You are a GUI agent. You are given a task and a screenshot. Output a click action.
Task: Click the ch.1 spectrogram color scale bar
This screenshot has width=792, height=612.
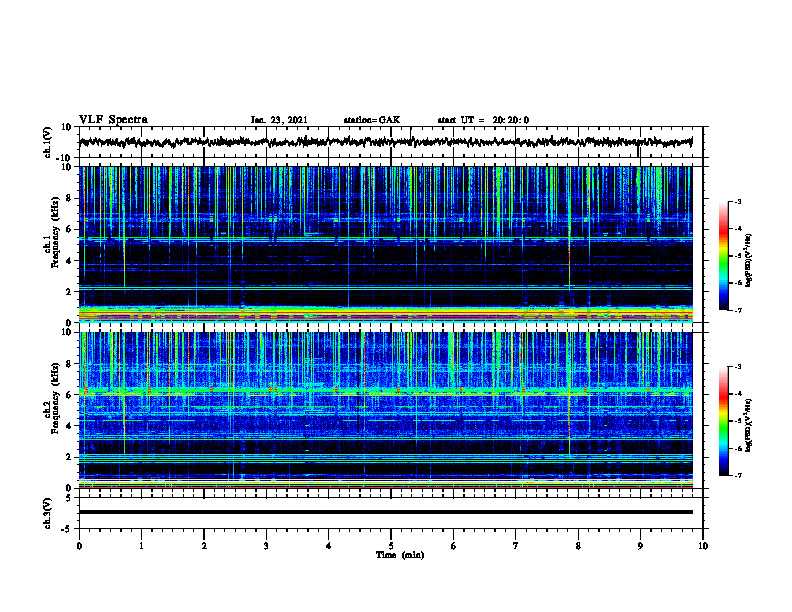(724, 256)
